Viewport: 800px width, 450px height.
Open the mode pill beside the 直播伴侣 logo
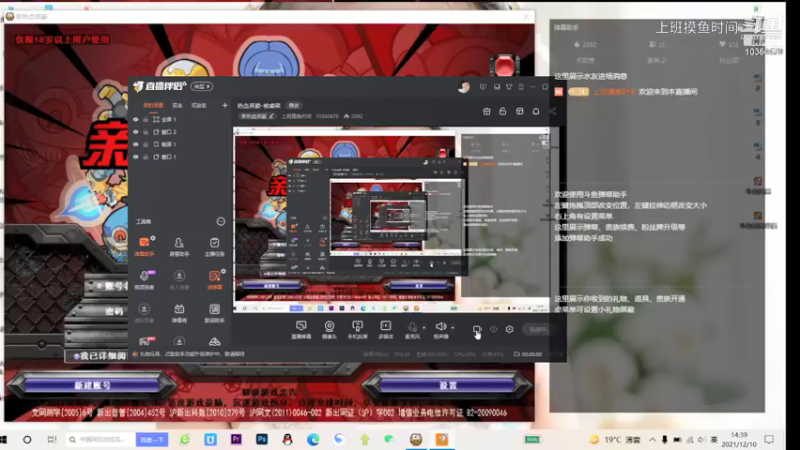(x=202, y=86)
